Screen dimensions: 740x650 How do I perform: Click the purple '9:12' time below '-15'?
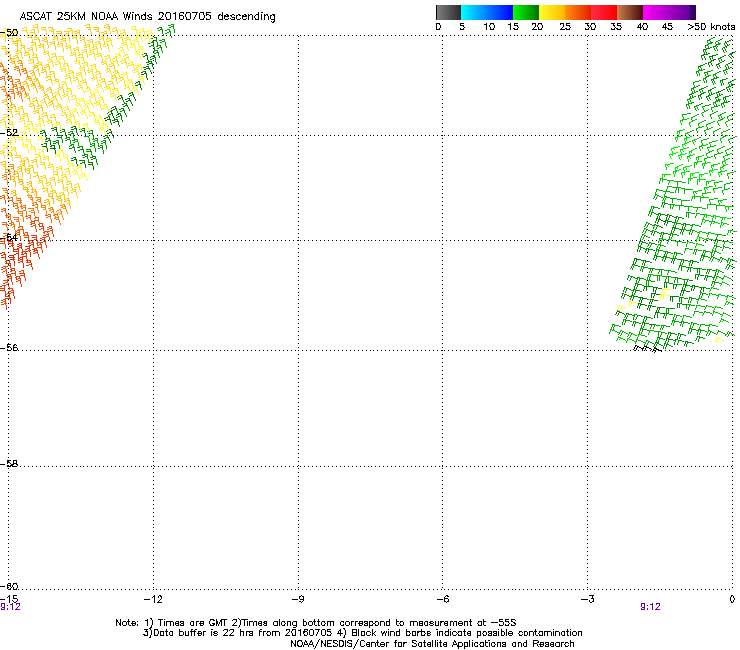pos(10,607)
